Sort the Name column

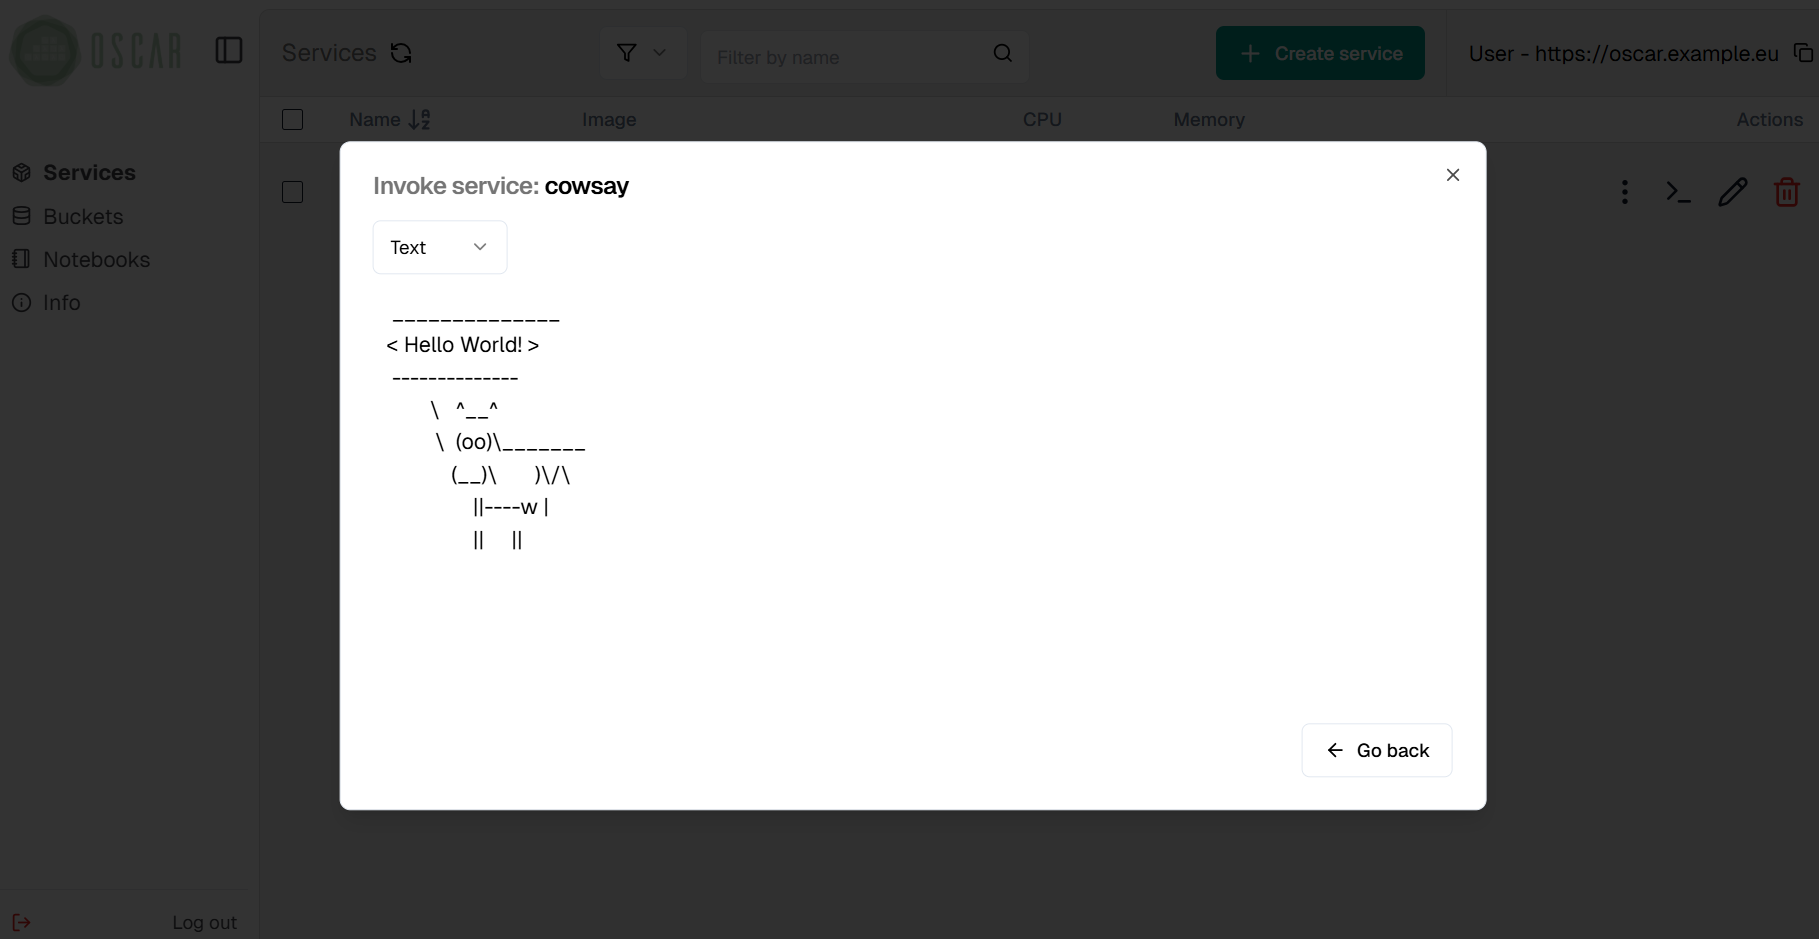420,119
